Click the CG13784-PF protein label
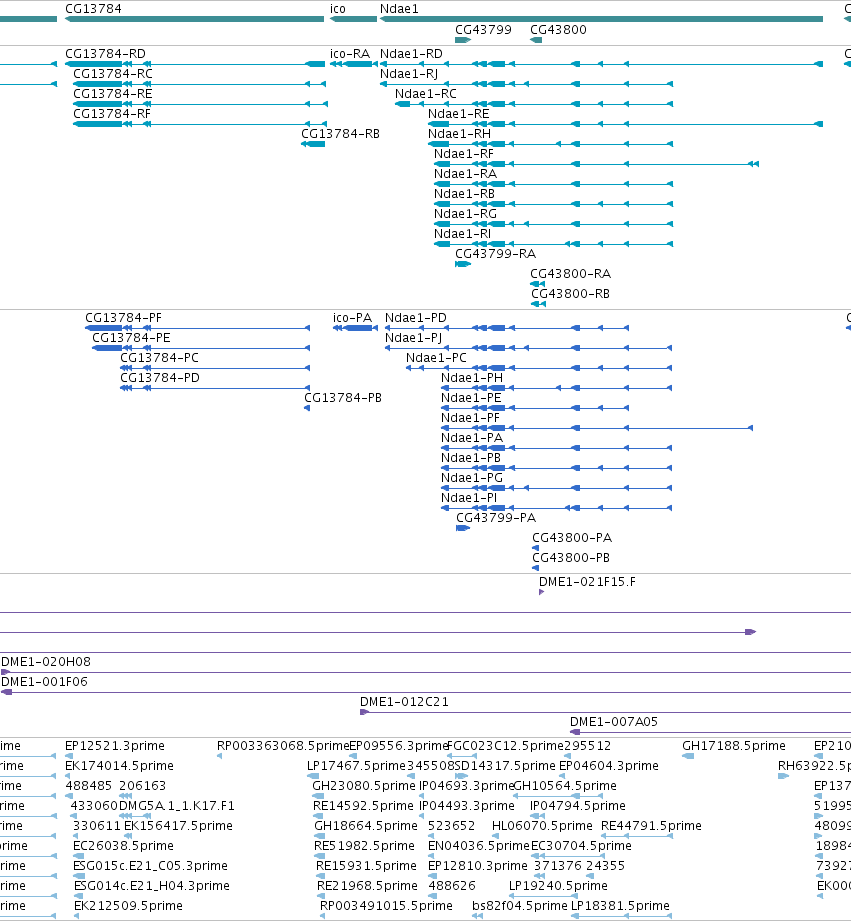Viewport: 851px width, 921px height. point(123,318)
